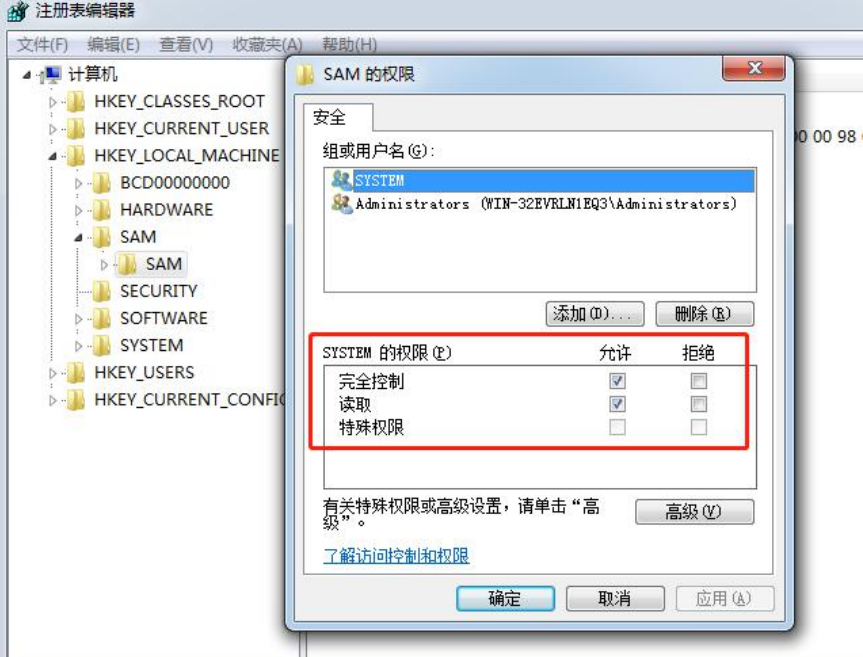Toggle Allow checkbox for 完全控制
The image size is (863, 657).
click(617, 381)
